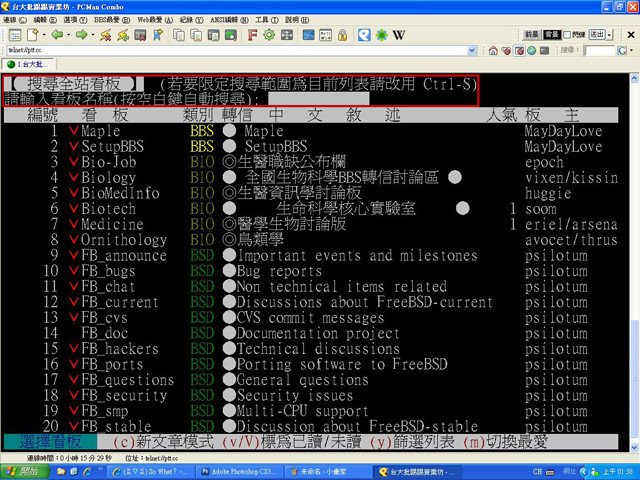Click the blue PCMan logo icon

364,35
